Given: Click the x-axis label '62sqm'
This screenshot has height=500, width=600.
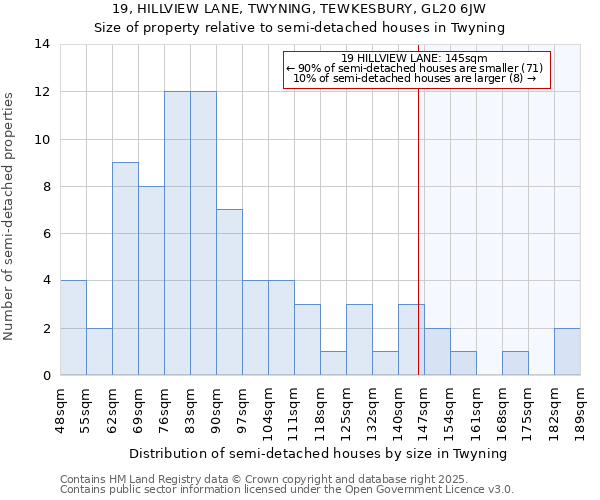Looking at the screenshot, I should coord(112,411).
